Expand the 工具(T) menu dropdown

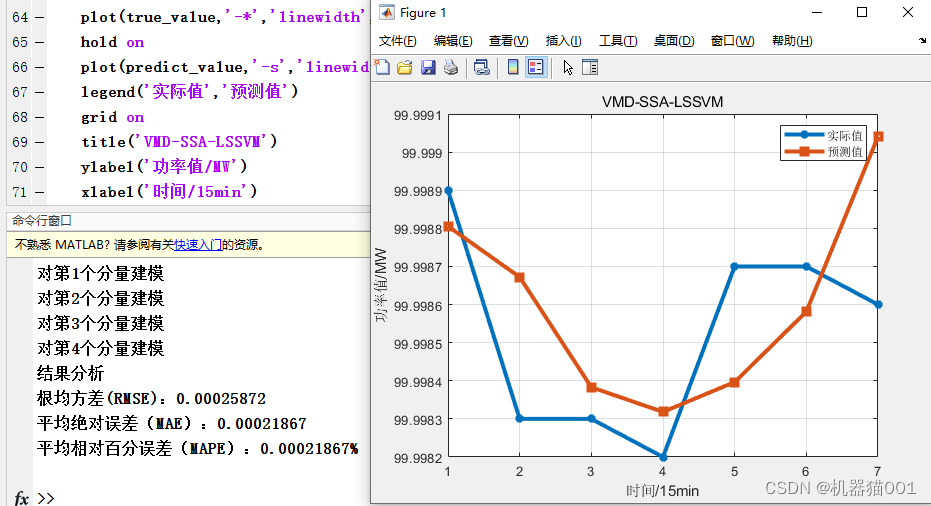pos(617,41)
